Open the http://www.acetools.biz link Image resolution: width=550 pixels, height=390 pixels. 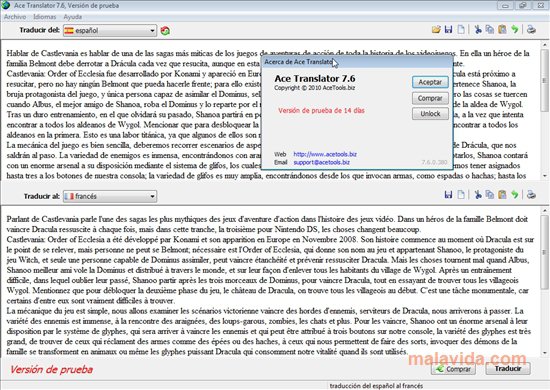(x=325, y=154)
